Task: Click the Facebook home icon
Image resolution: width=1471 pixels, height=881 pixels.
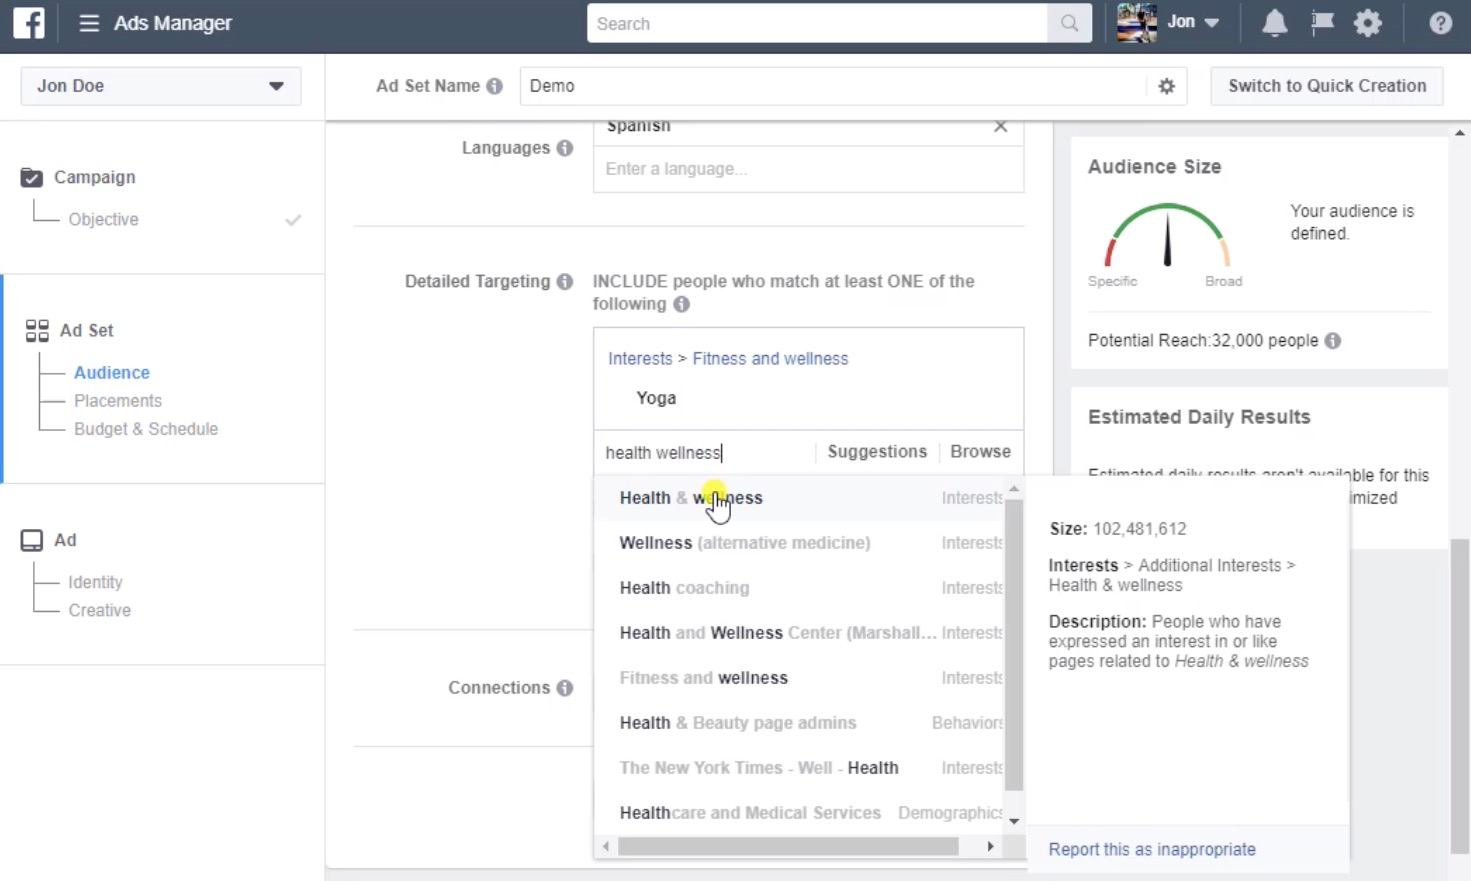Action: tap(27, 22)
